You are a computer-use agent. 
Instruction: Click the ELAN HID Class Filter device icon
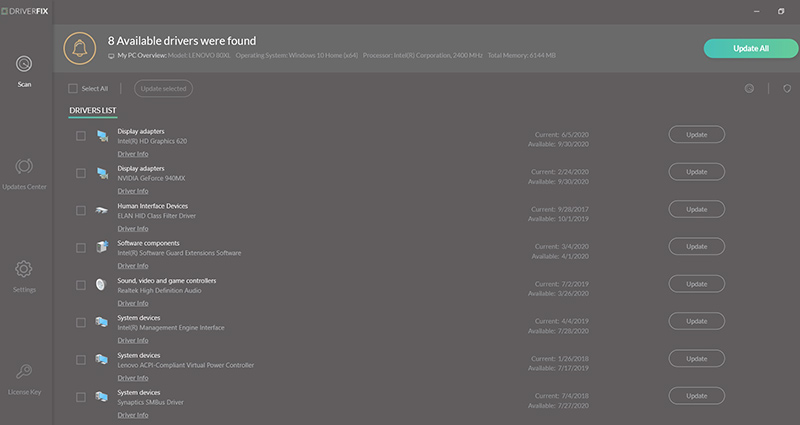click(x=102, y=210)
